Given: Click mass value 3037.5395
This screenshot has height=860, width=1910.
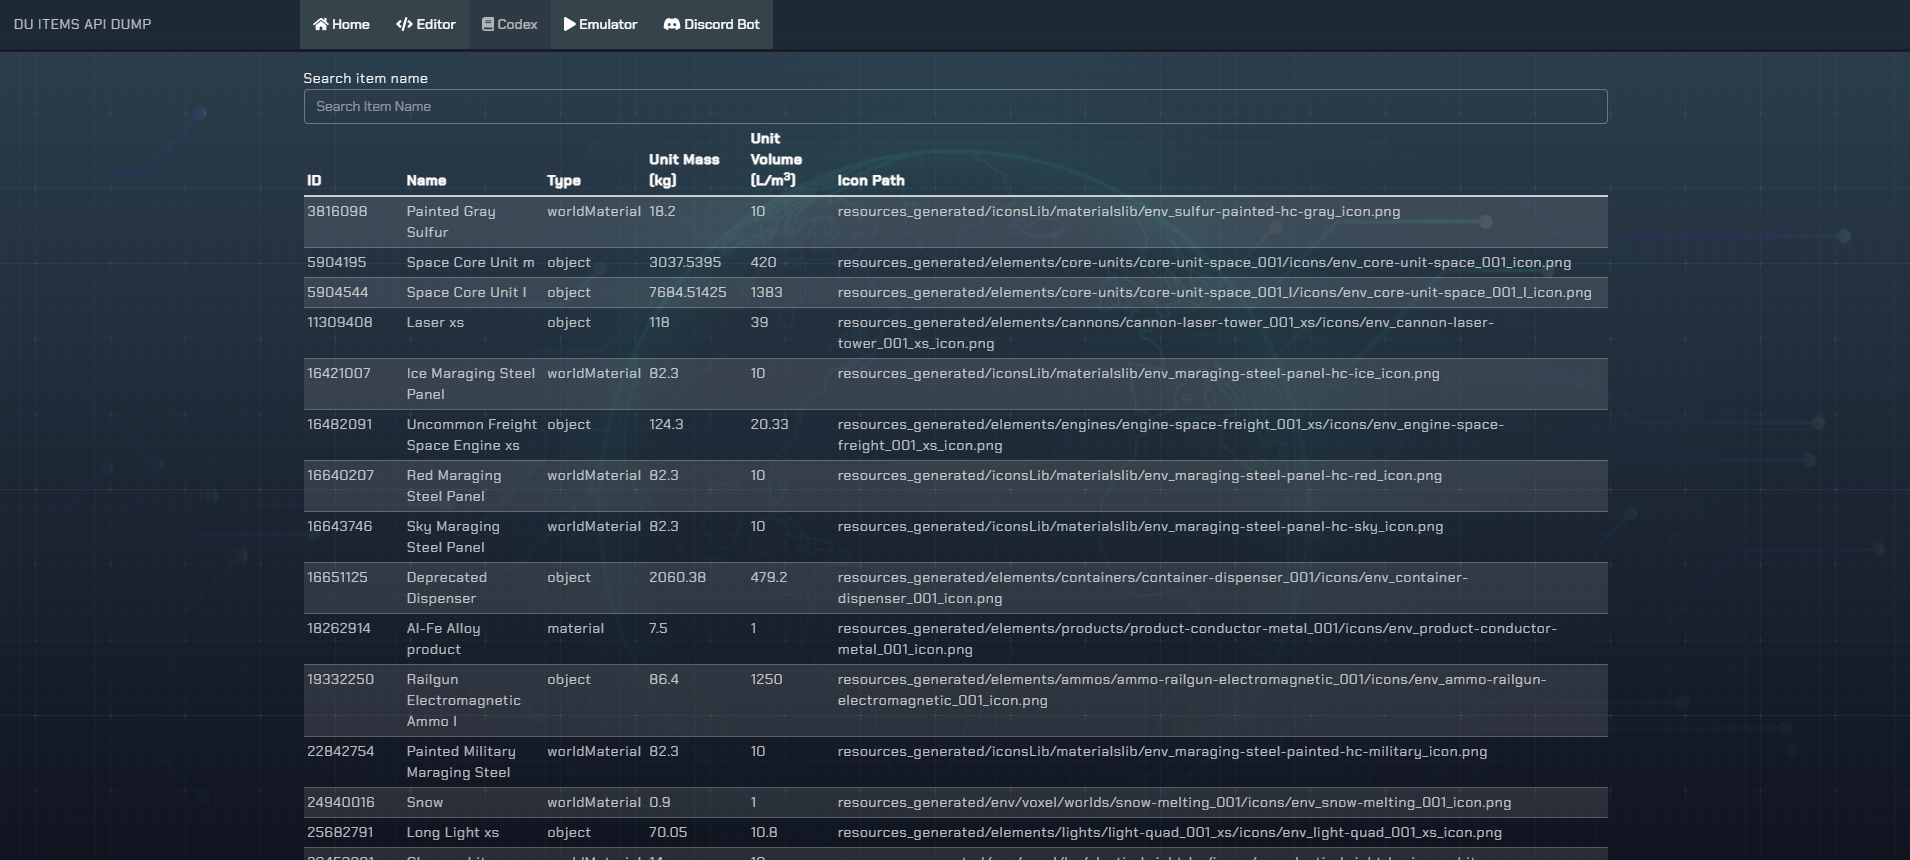Looking at the screenshot, I should click(685, 262).
